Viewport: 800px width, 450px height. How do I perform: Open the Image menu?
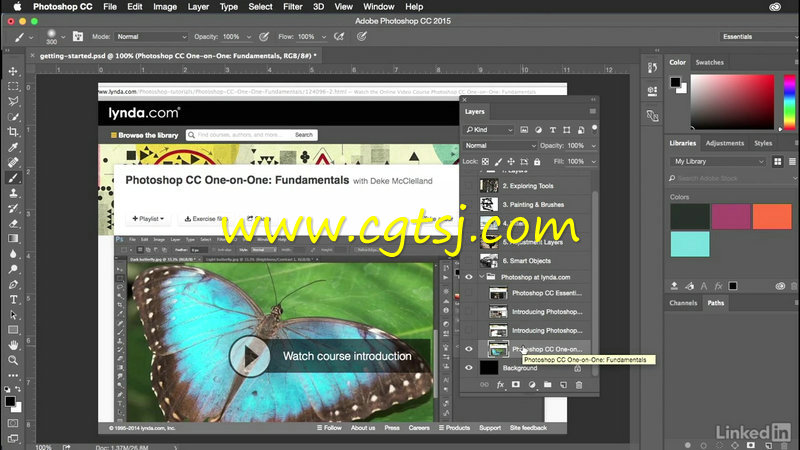click(x=165, y=7)
